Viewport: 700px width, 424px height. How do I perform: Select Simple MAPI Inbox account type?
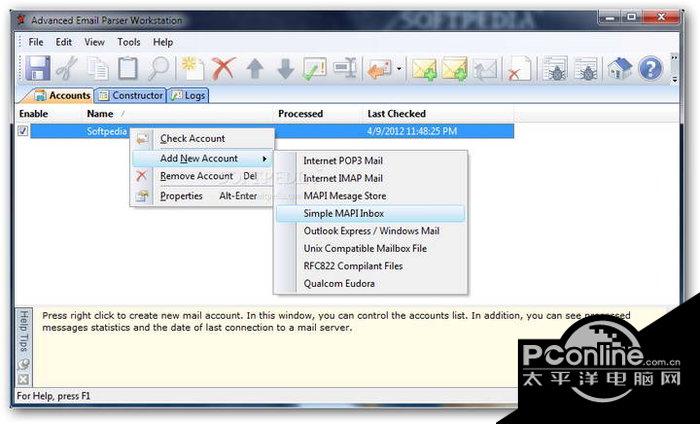click(x=371, y=213)
